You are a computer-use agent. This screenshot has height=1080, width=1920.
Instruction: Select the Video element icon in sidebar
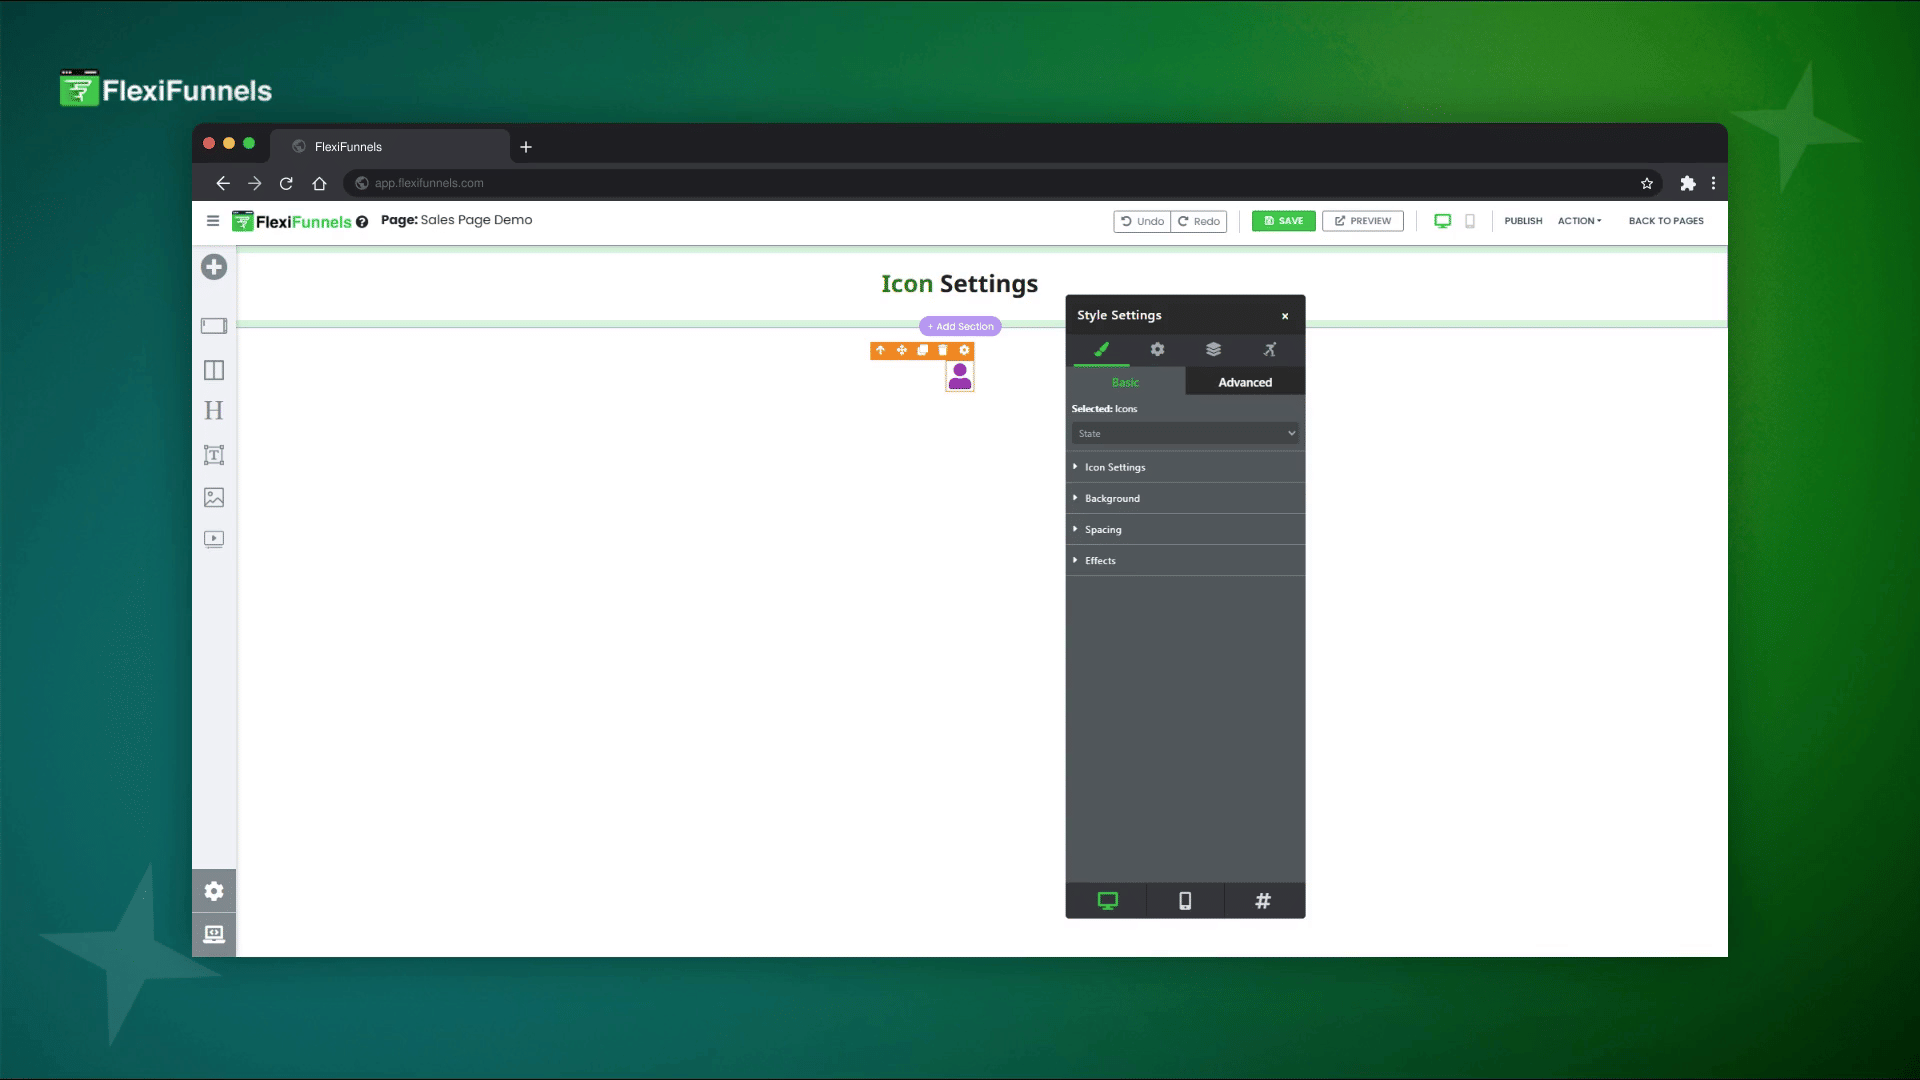coord(214,539)
